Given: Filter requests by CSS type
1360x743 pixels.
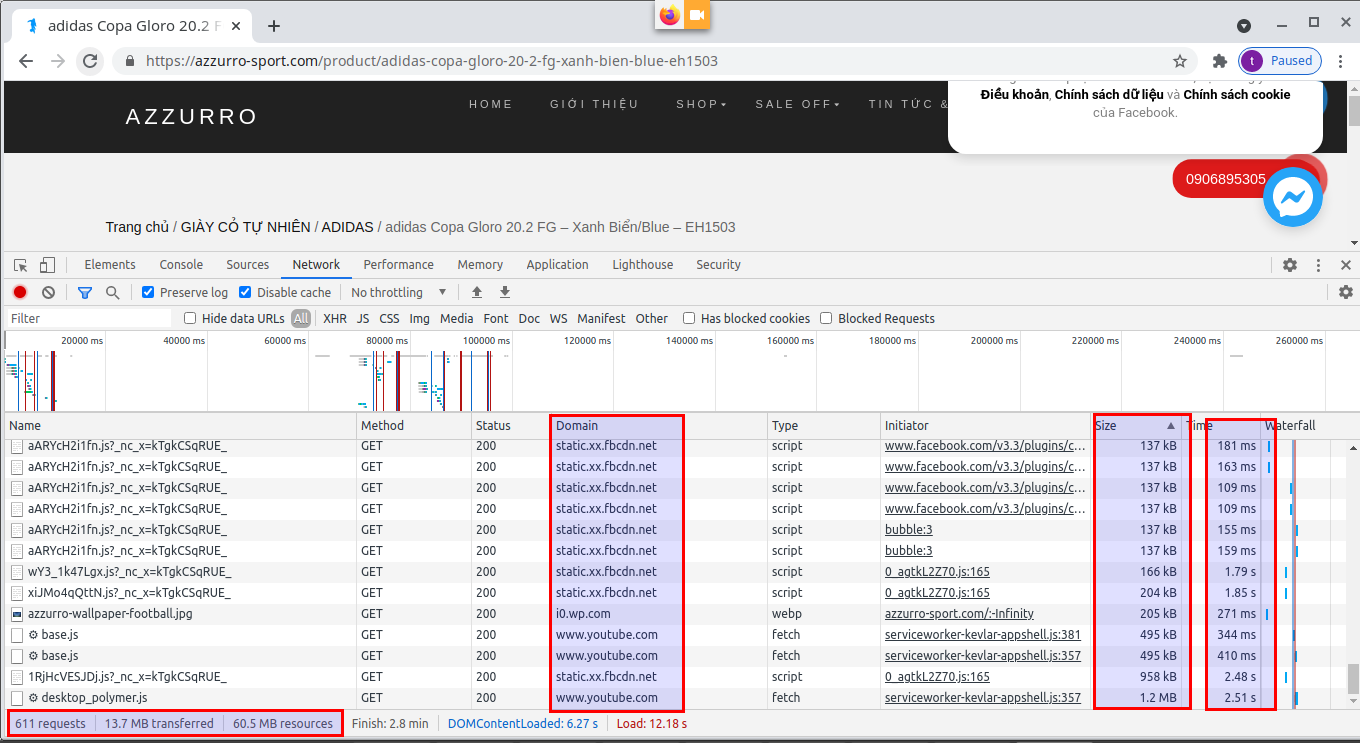Looking at the screenshot, I should pos(389,318).
